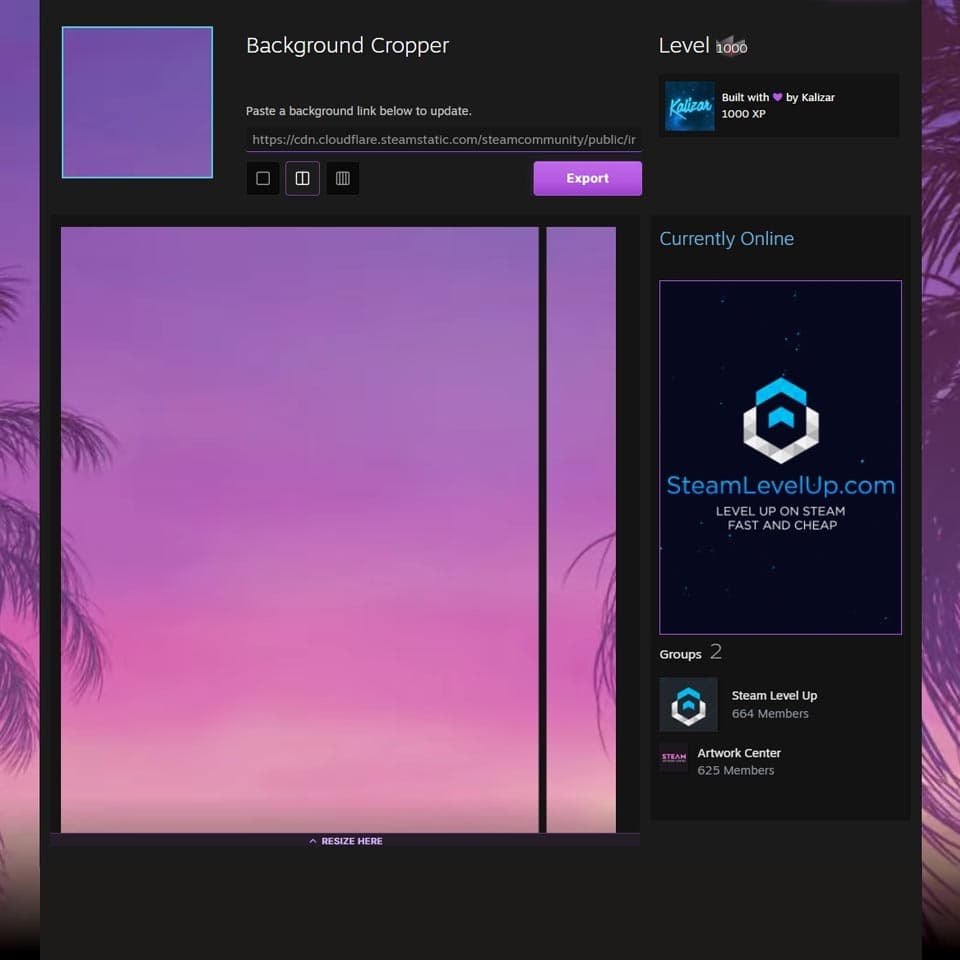
Task: Click the Kalizar badge icon
Action: pos(689,106)
